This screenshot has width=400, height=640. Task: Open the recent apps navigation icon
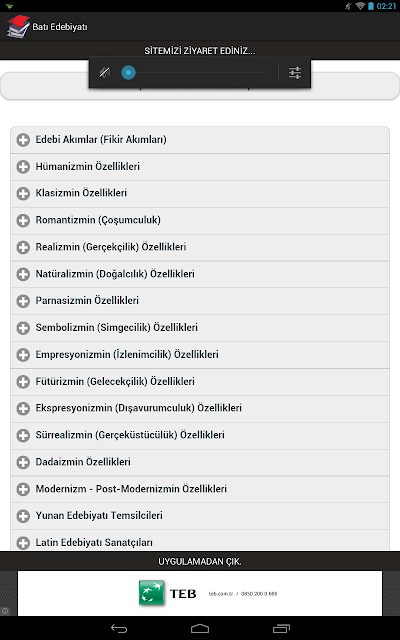click(281, 629)
